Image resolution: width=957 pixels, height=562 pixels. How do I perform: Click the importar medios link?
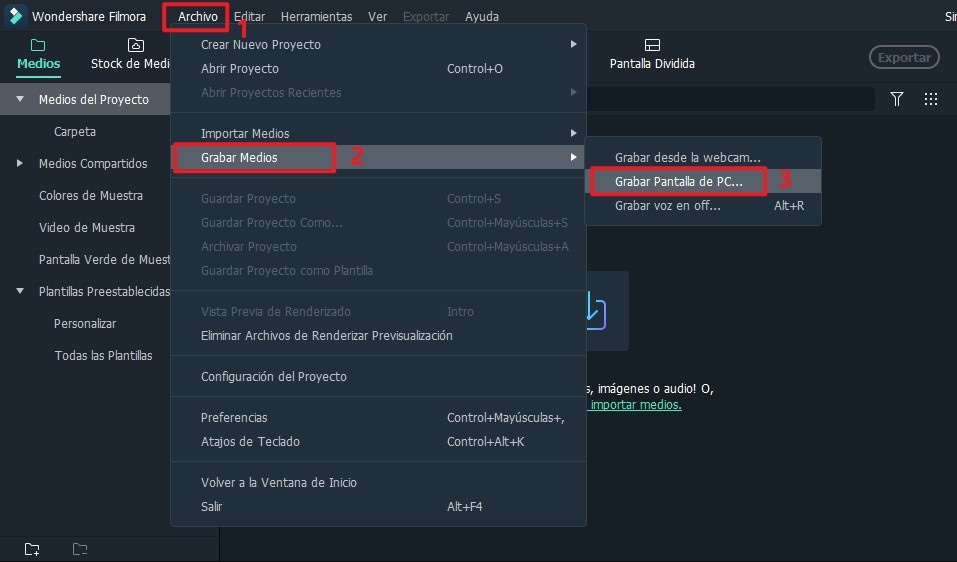coord(635,405)
